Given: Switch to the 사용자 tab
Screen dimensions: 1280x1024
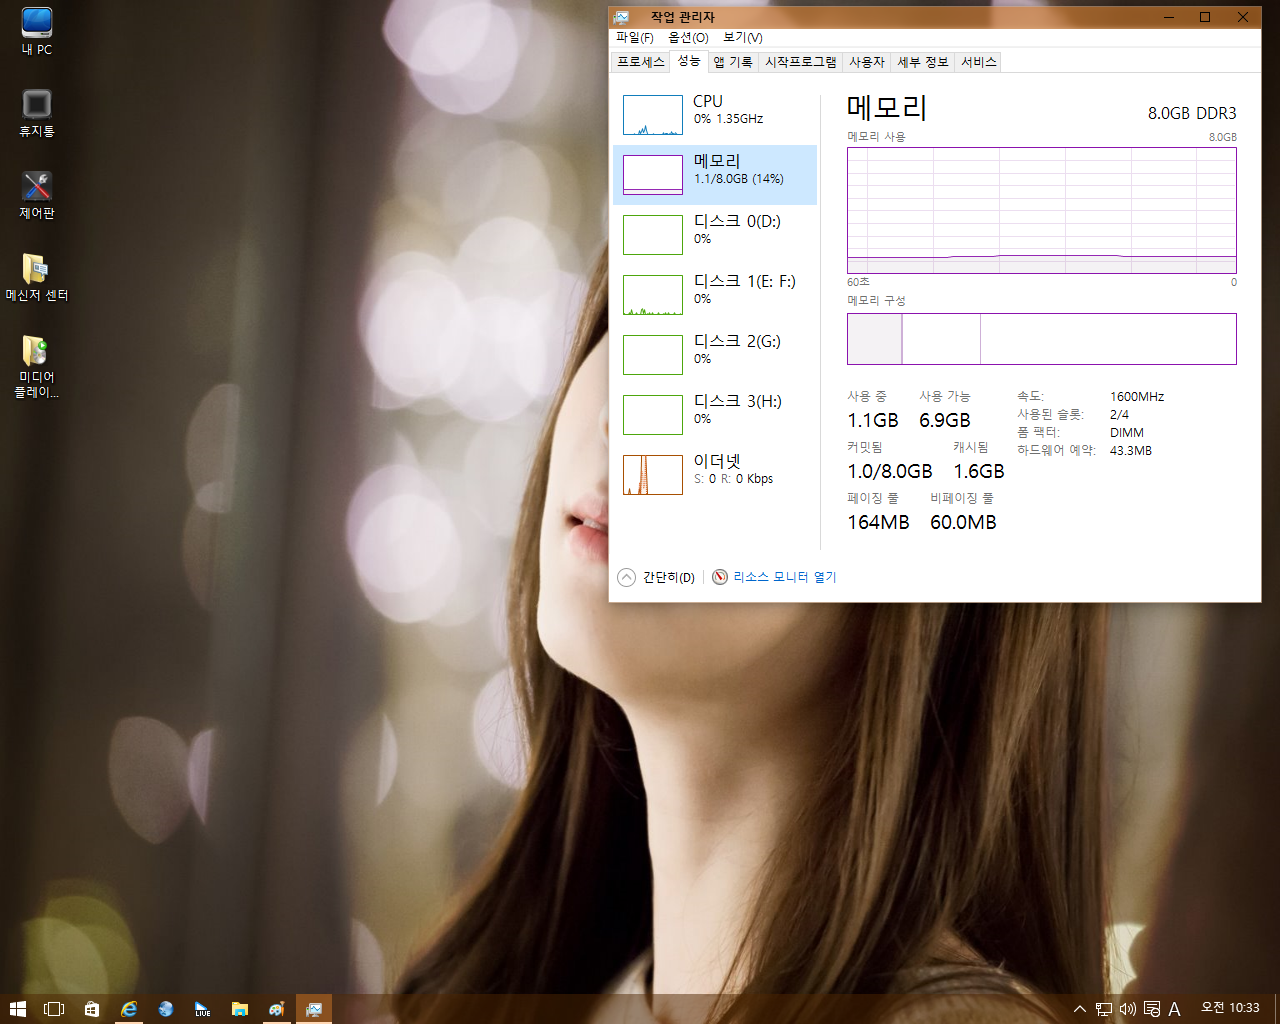Looking at the screenshot, I should pyautogui.click(x=867, y=62).
